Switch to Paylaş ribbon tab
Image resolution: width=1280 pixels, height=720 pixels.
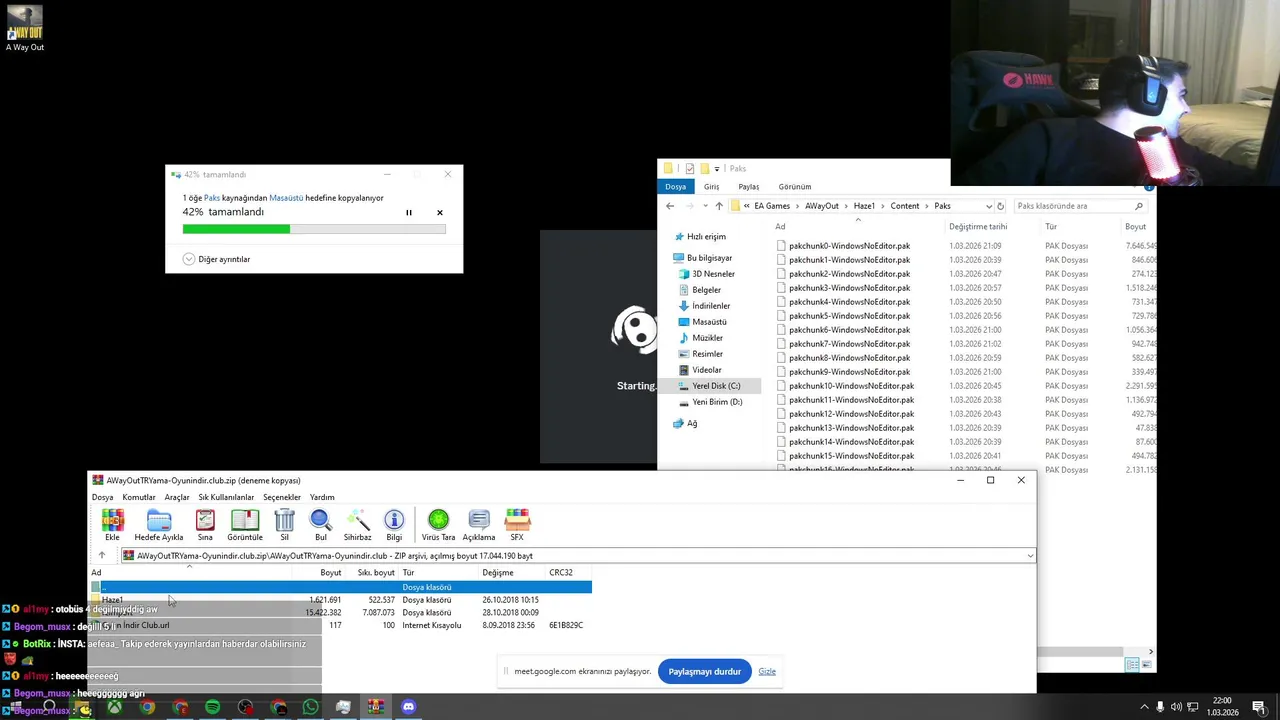pyautogui.click(x=749, y=186)
